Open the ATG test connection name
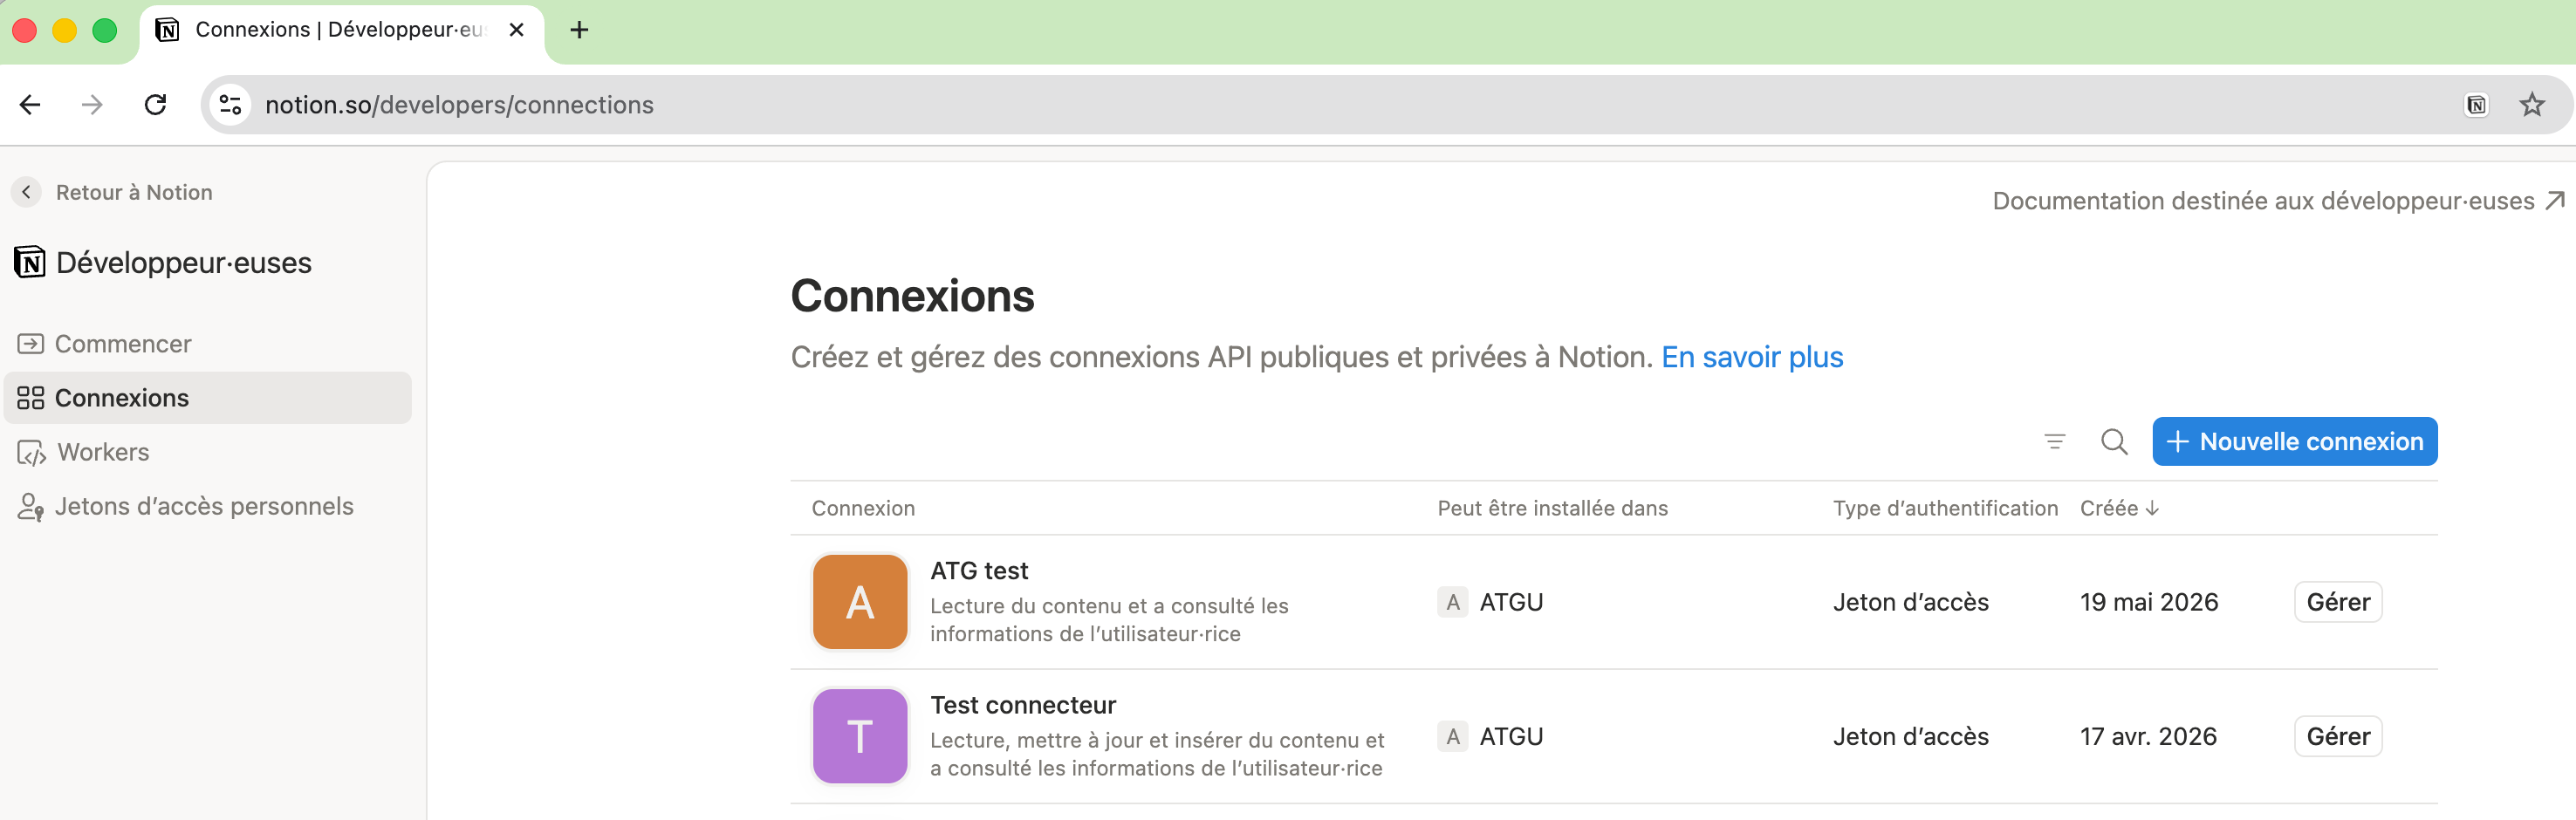 [x=979, y=571]
